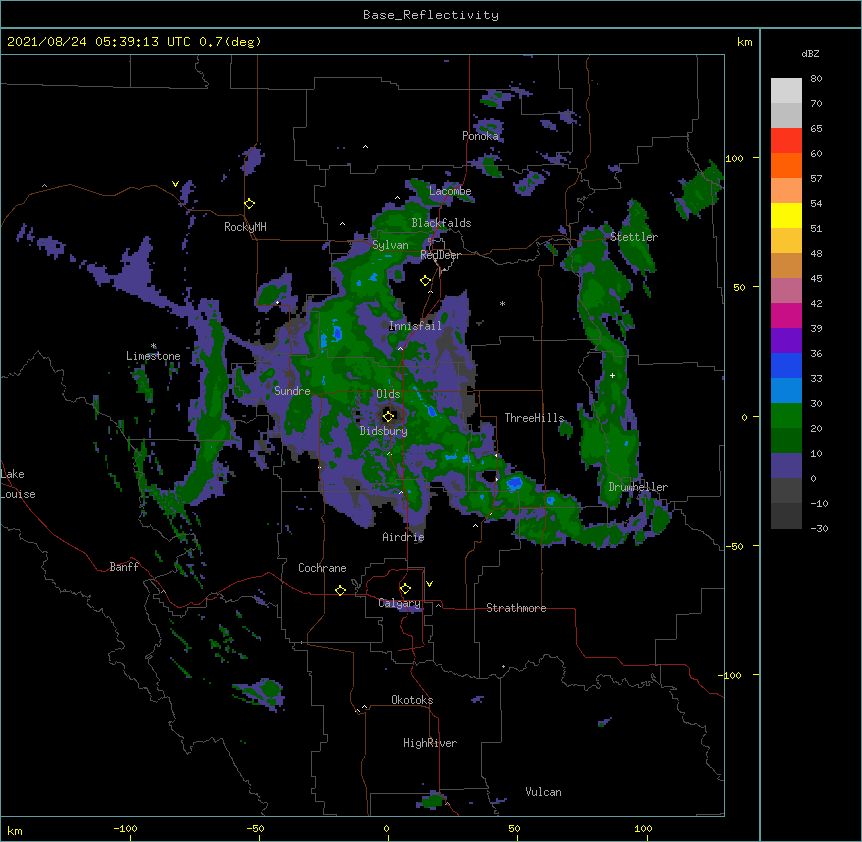This screenshot has height=842, width=862.
Task: Click the Ponoka town label
Action: 480,136
